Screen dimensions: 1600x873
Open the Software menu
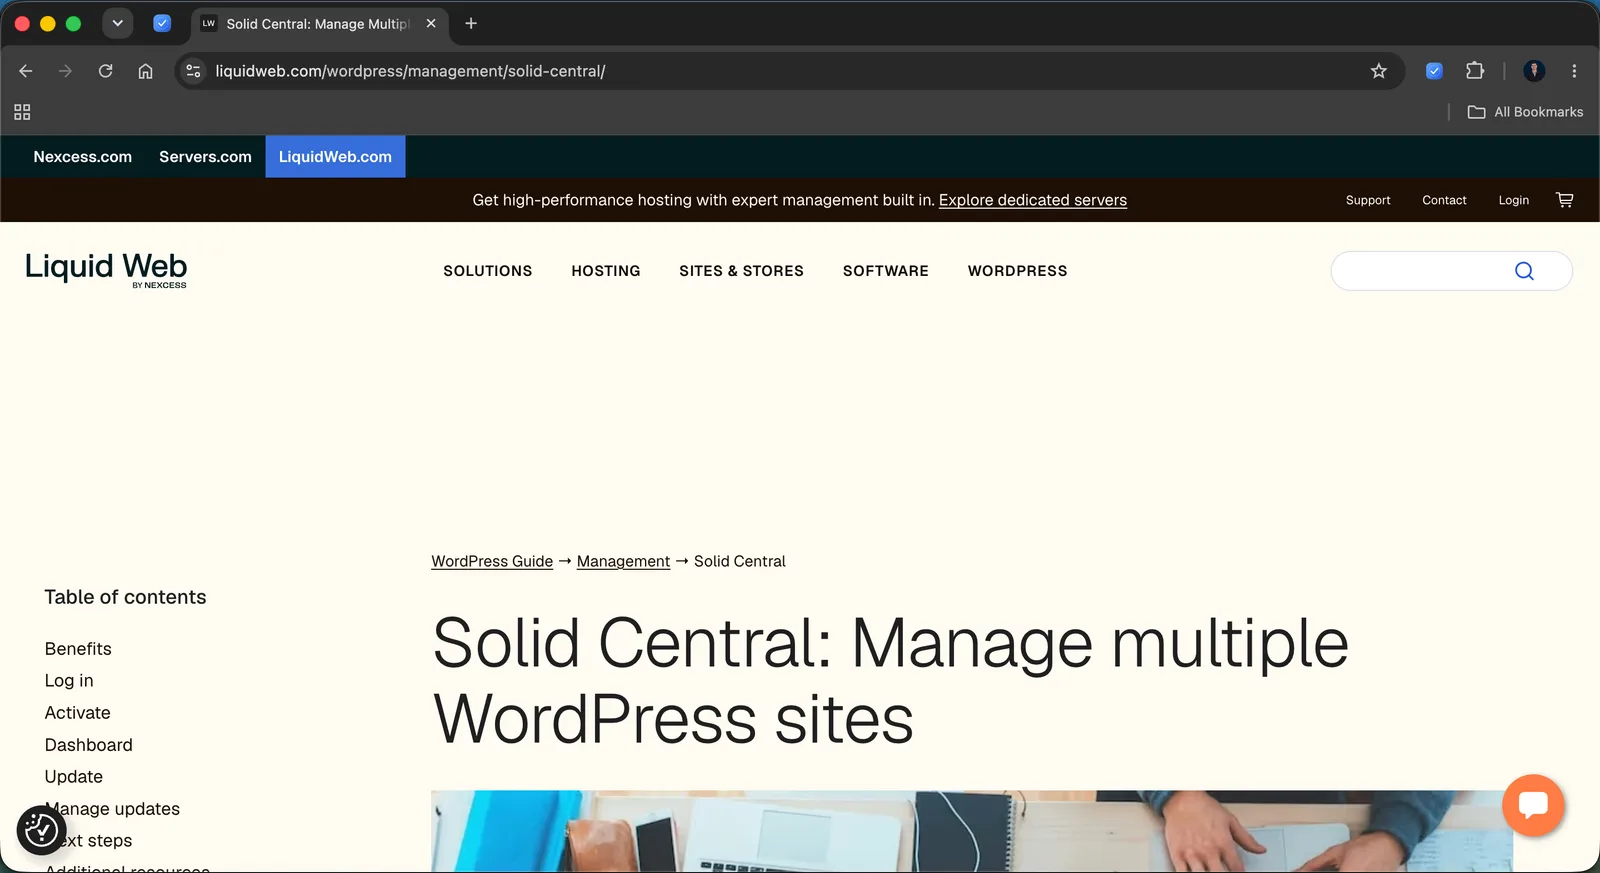(886, 271)
